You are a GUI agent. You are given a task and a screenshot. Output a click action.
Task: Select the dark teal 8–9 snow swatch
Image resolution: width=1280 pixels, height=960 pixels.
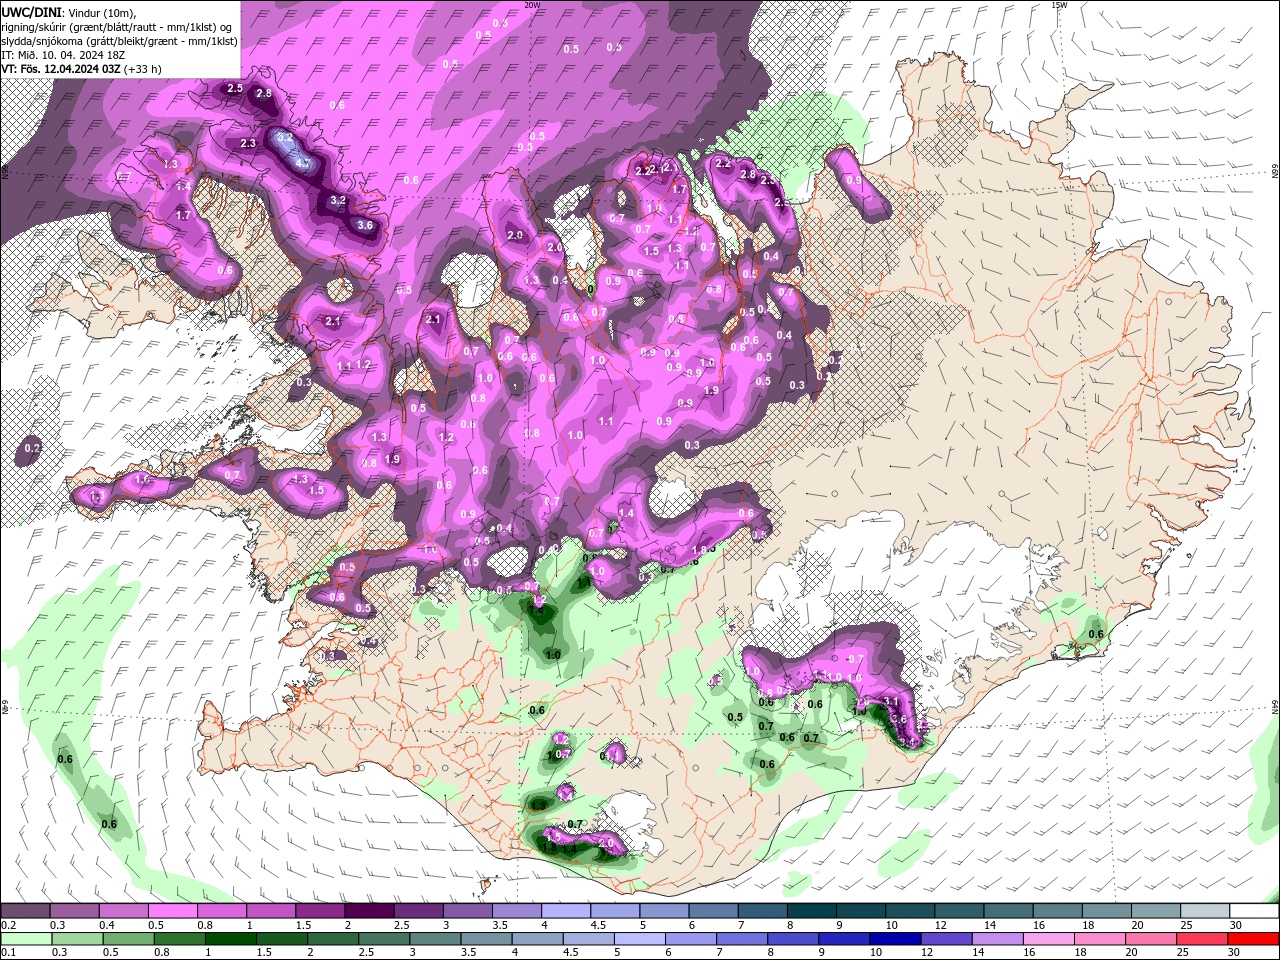coord(813,911)
